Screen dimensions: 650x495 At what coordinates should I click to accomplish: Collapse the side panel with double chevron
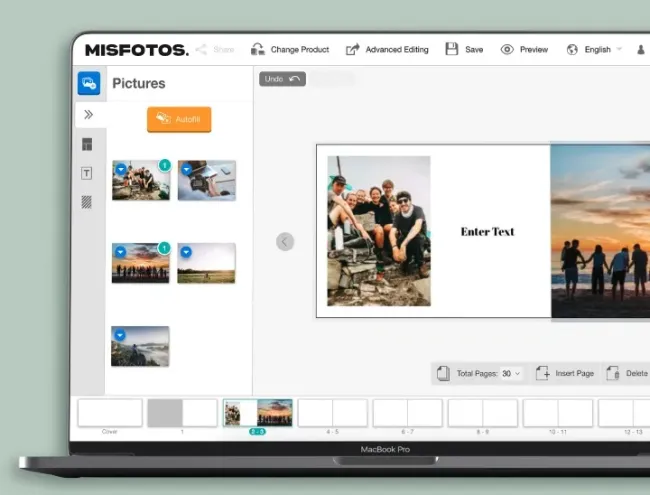click(88, 115)
